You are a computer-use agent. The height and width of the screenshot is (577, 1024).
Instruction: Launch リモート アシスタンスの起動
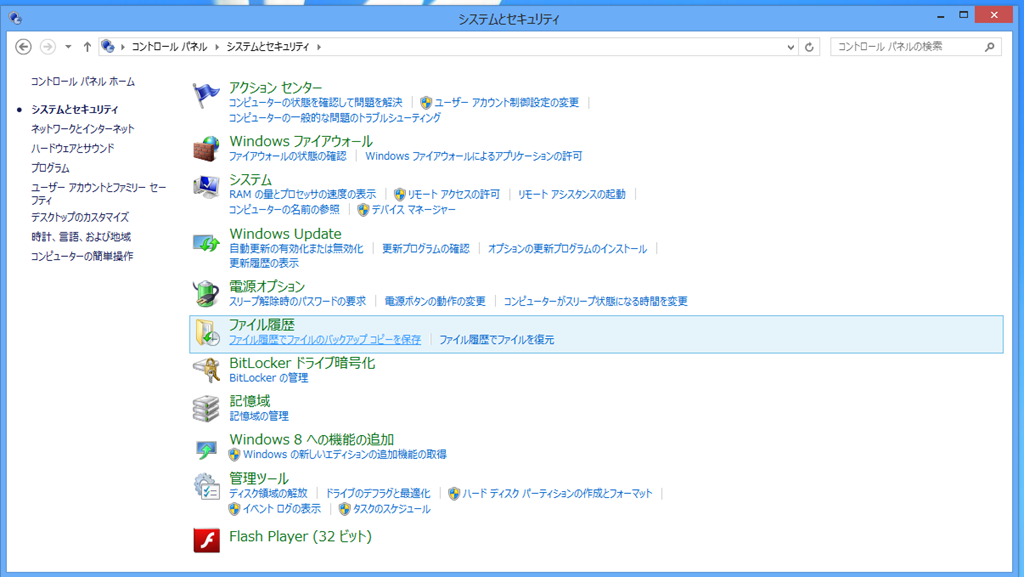(571, 195)
